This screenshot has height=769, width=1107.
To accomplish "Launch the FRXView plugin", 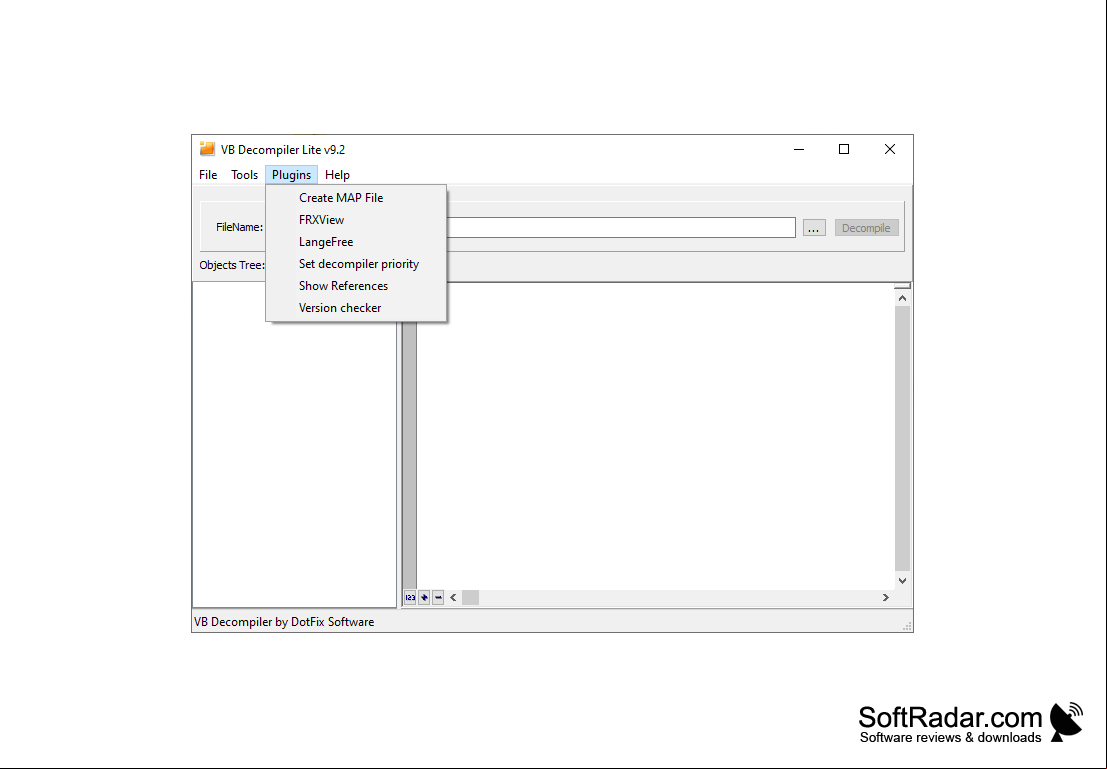I will coord(357,220).
